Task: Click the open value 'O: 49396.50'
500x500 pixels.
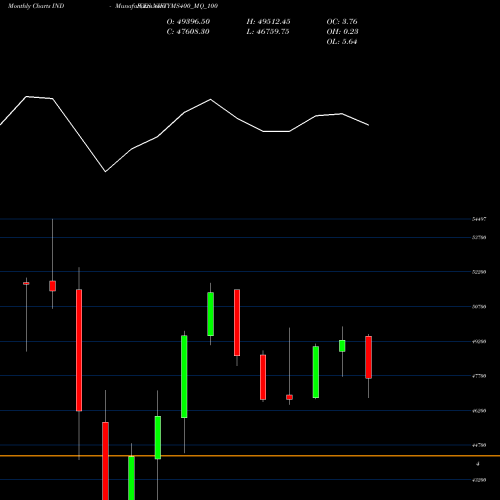Action: 188,22
